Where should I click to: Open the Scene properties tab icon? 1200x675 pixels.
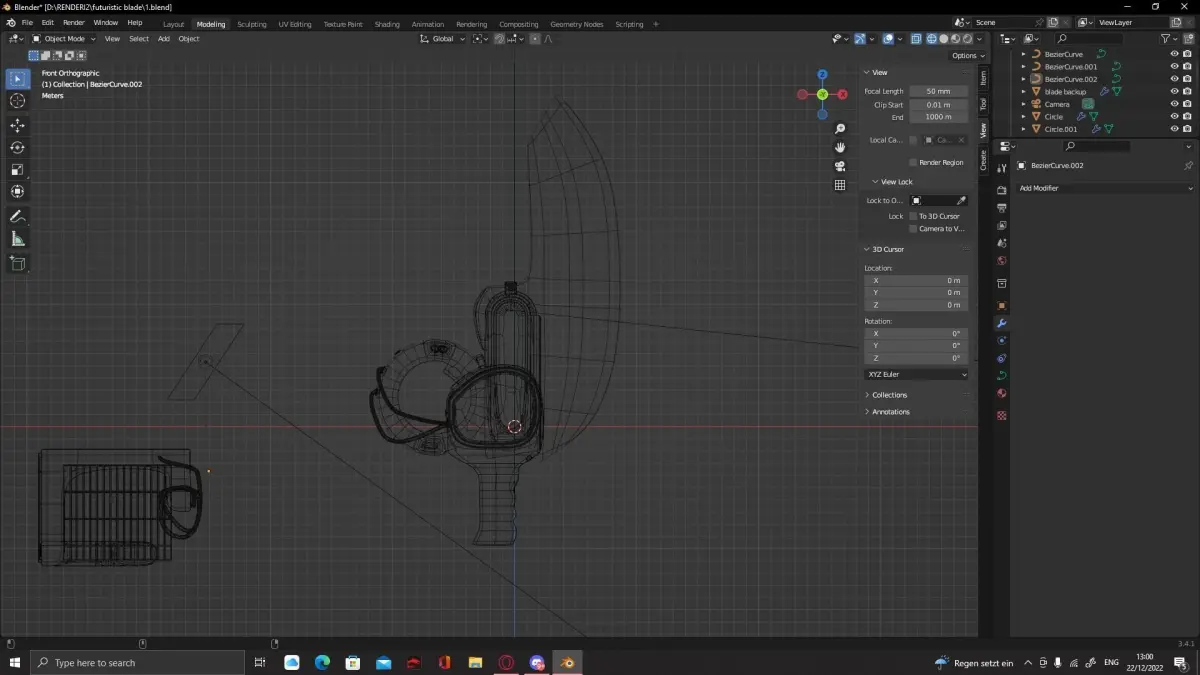(1002, 244)
